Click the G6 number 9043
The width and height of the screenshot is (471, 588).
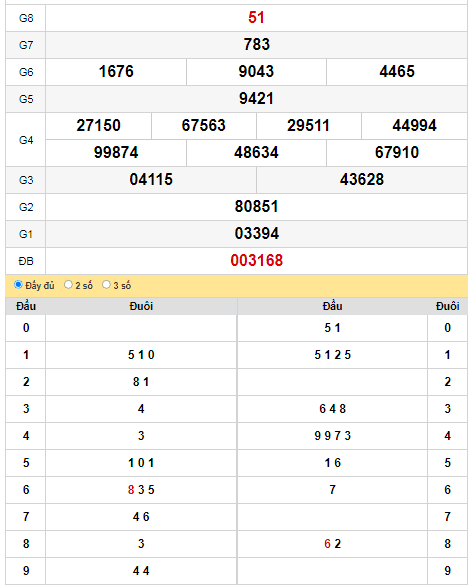pos(256,71)
